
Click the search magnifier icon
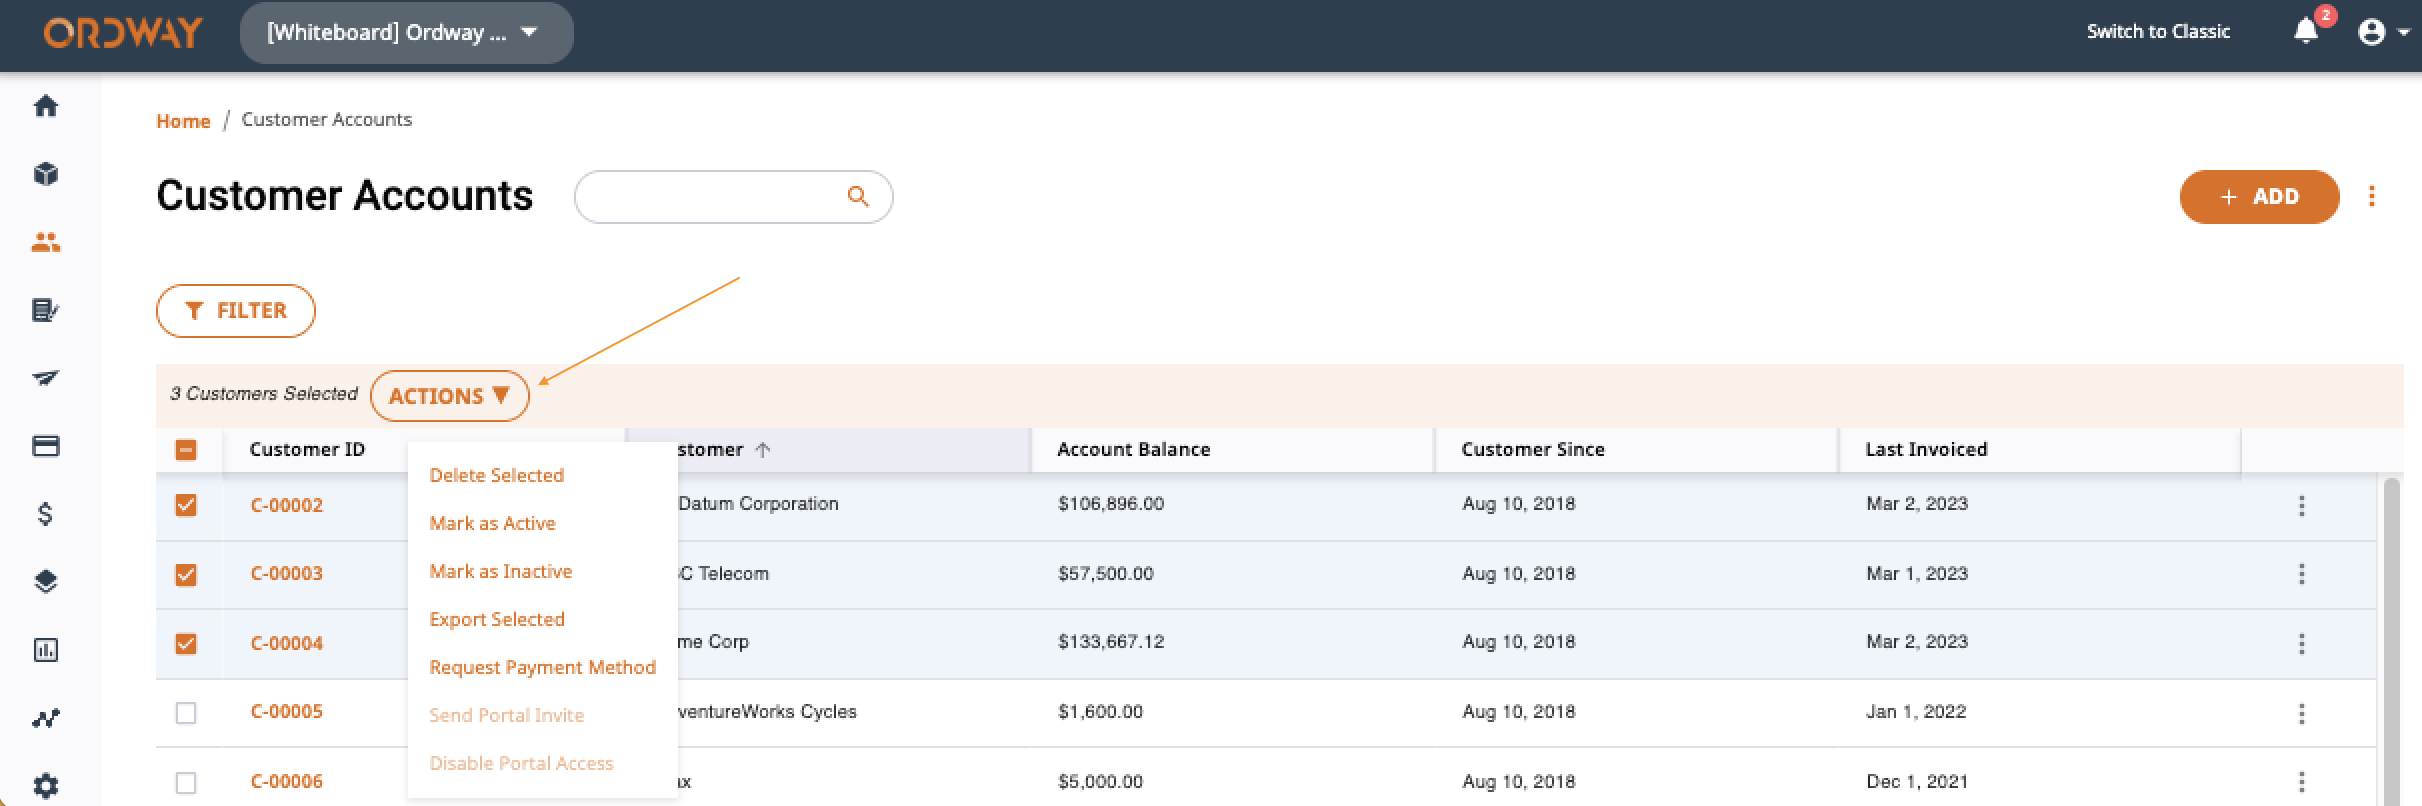[x=858, y=196]
